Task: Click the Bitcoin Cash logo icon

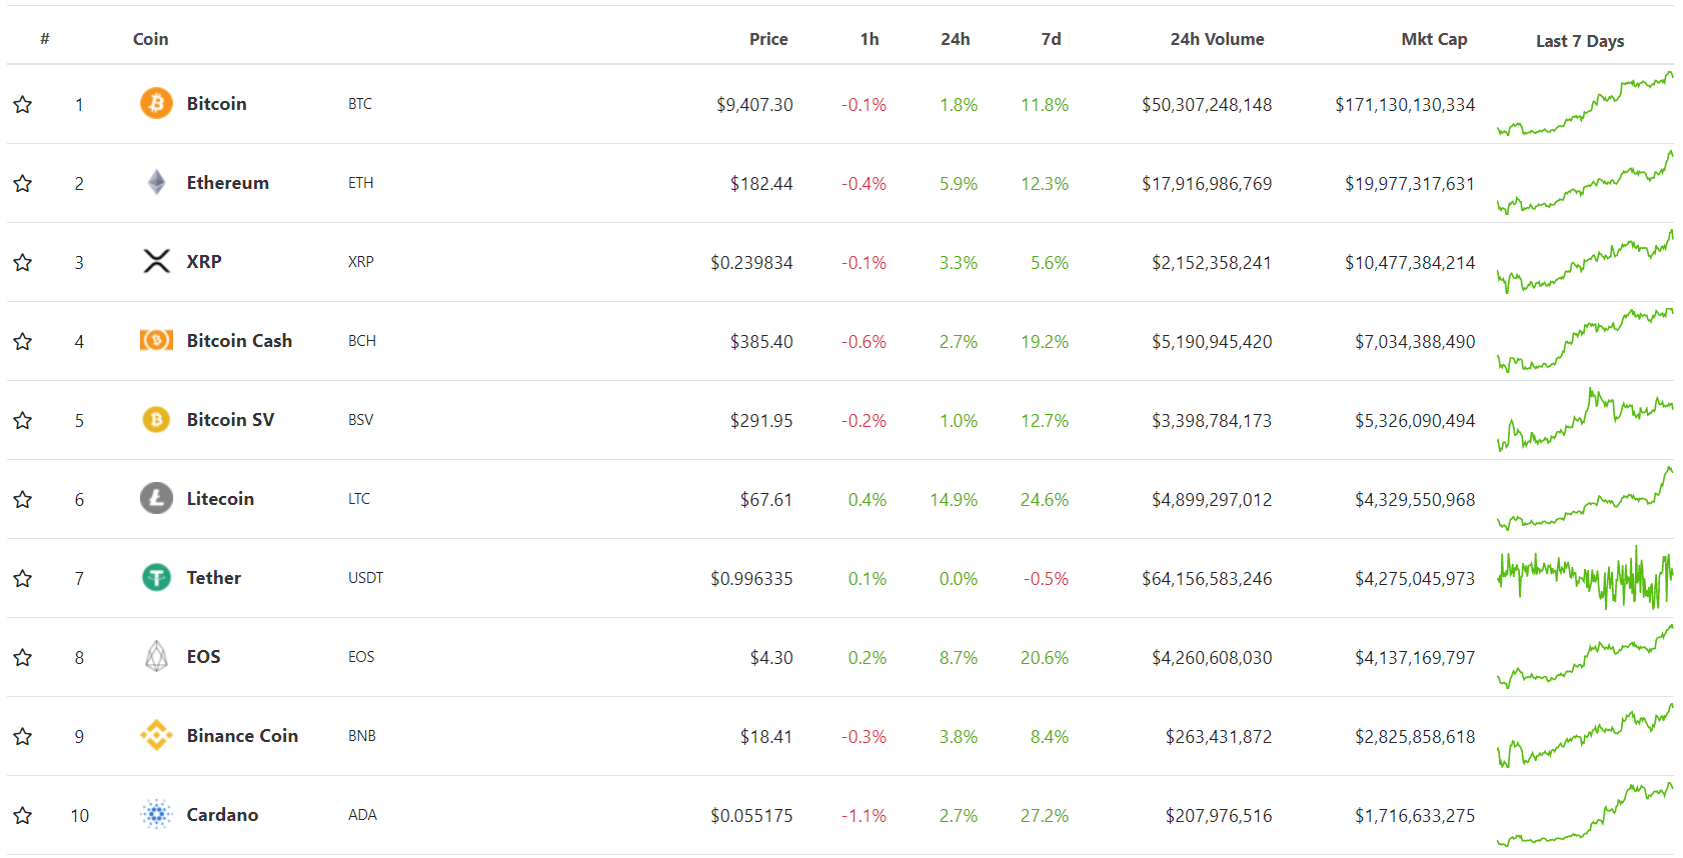Action: click(156, 340)
